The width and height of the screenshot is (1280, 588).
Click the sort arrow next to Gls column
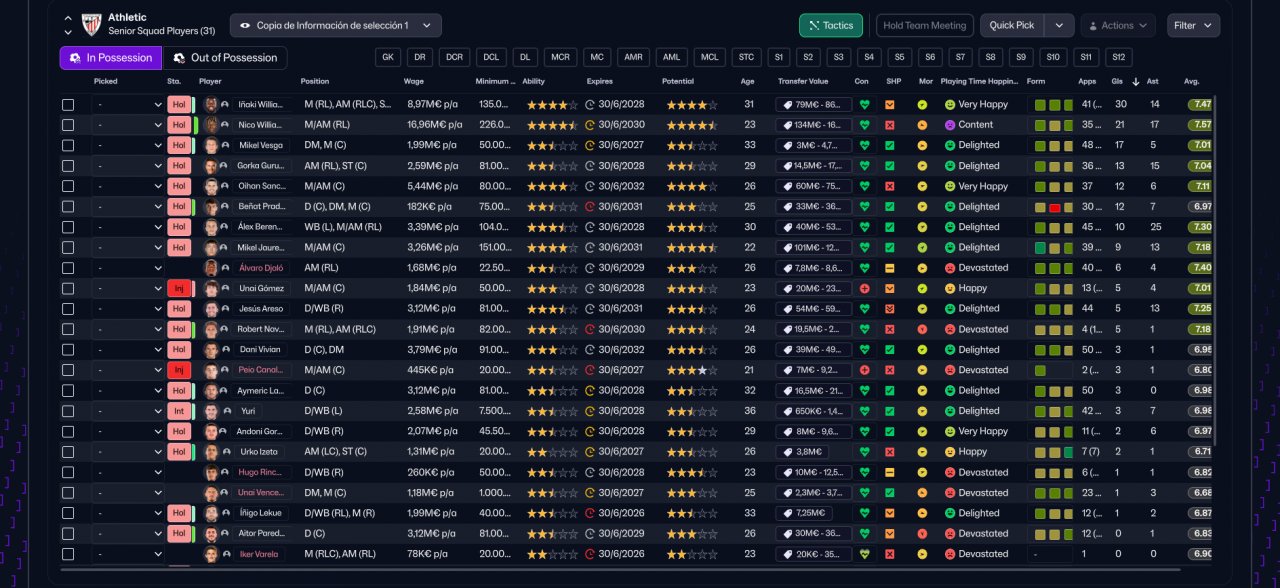pos(1135,81)
